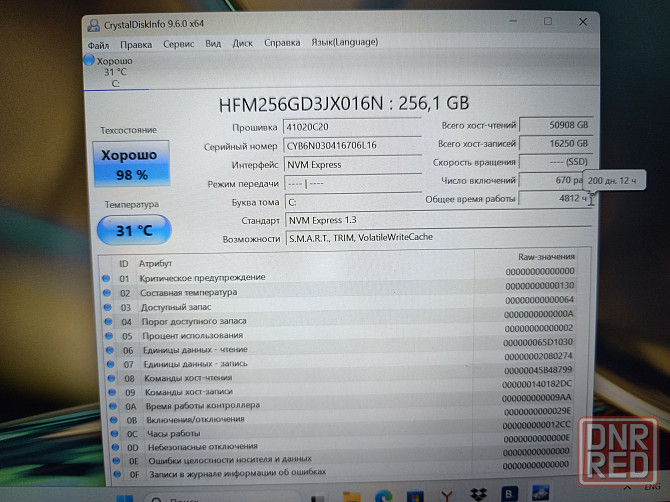Select the Доступный запас attribute text
This screenshot has width=670, height=502.
click(x=176, y=307)
